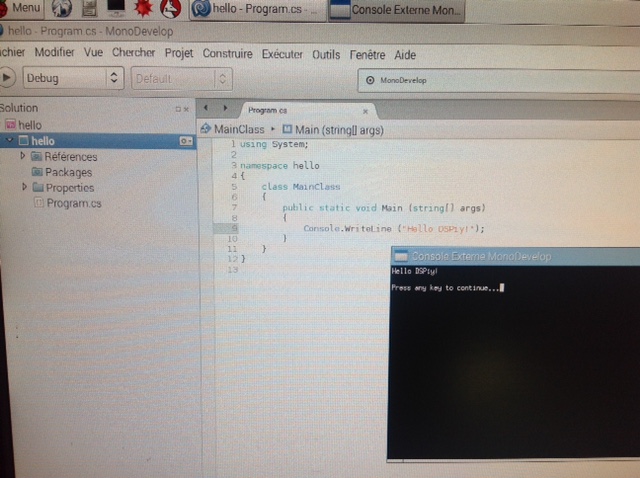Open the Raspberry Pi Menu button

[x=22, y=9]
